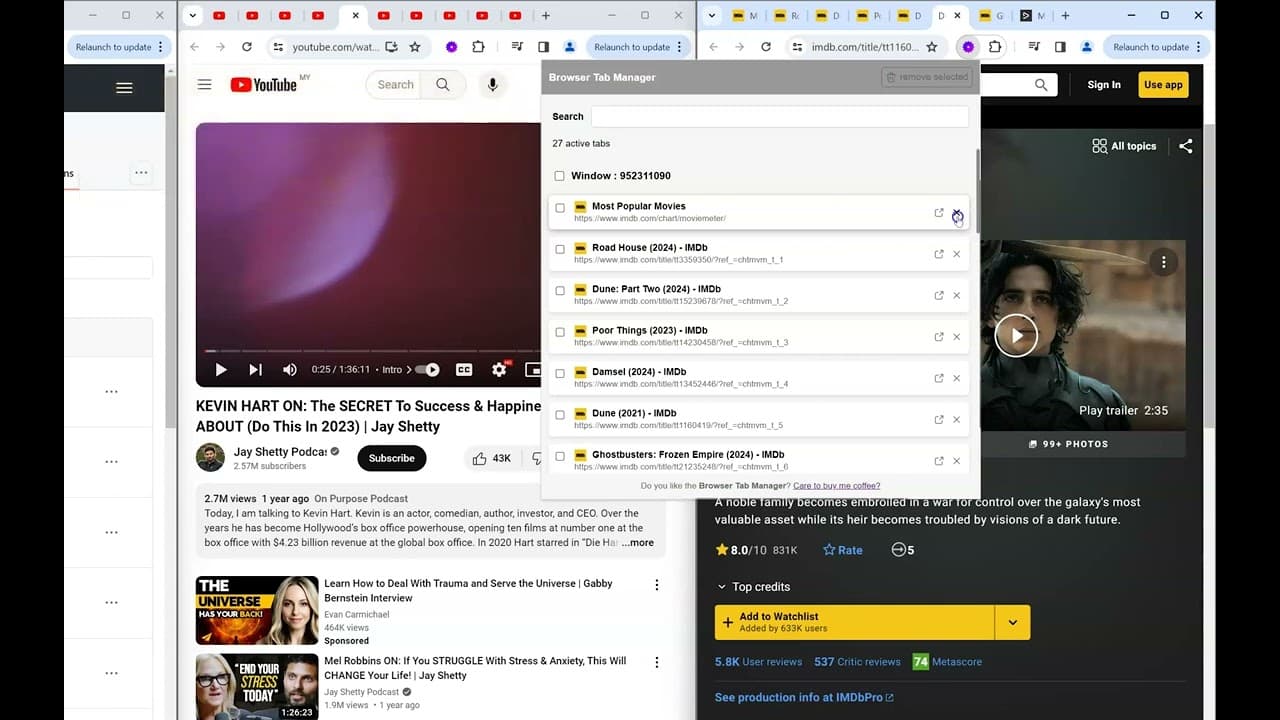The image size is (1280, 720).
Task: Check the Window : 952311090 checkbox
Action: (x=559, y=176)
